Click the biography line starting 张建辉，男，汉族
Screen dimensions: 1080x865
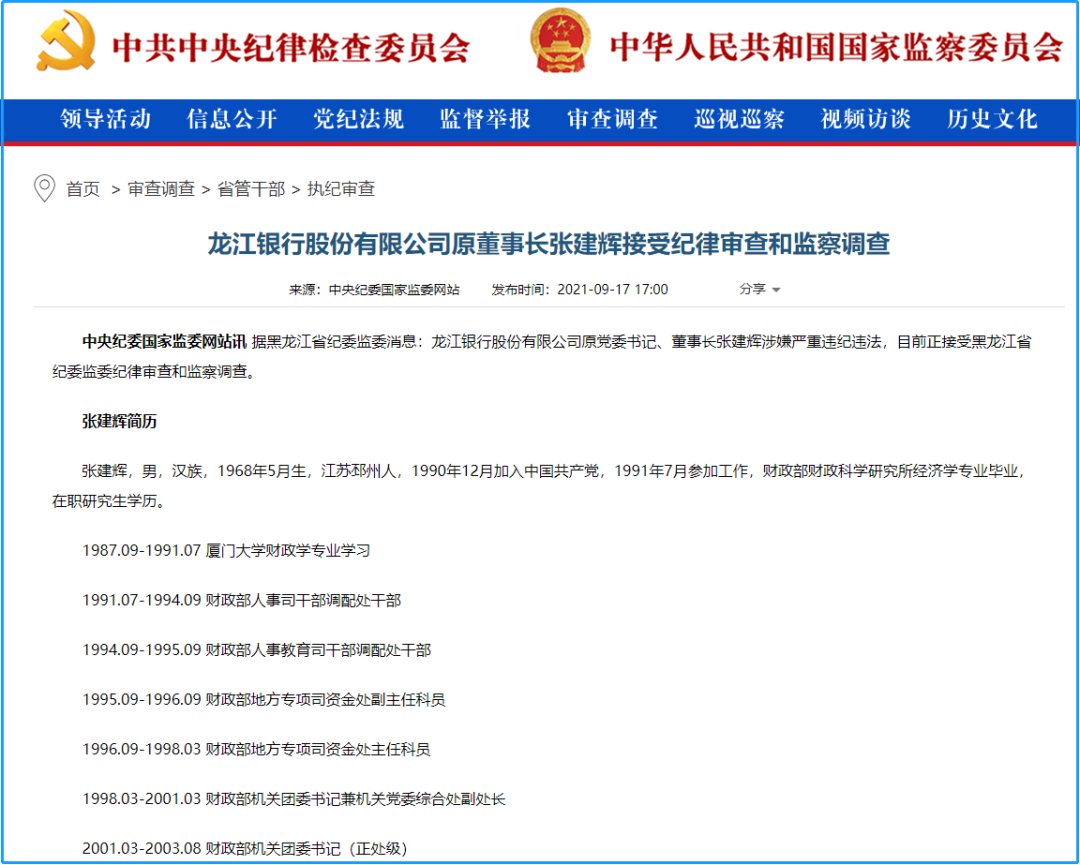554,471
